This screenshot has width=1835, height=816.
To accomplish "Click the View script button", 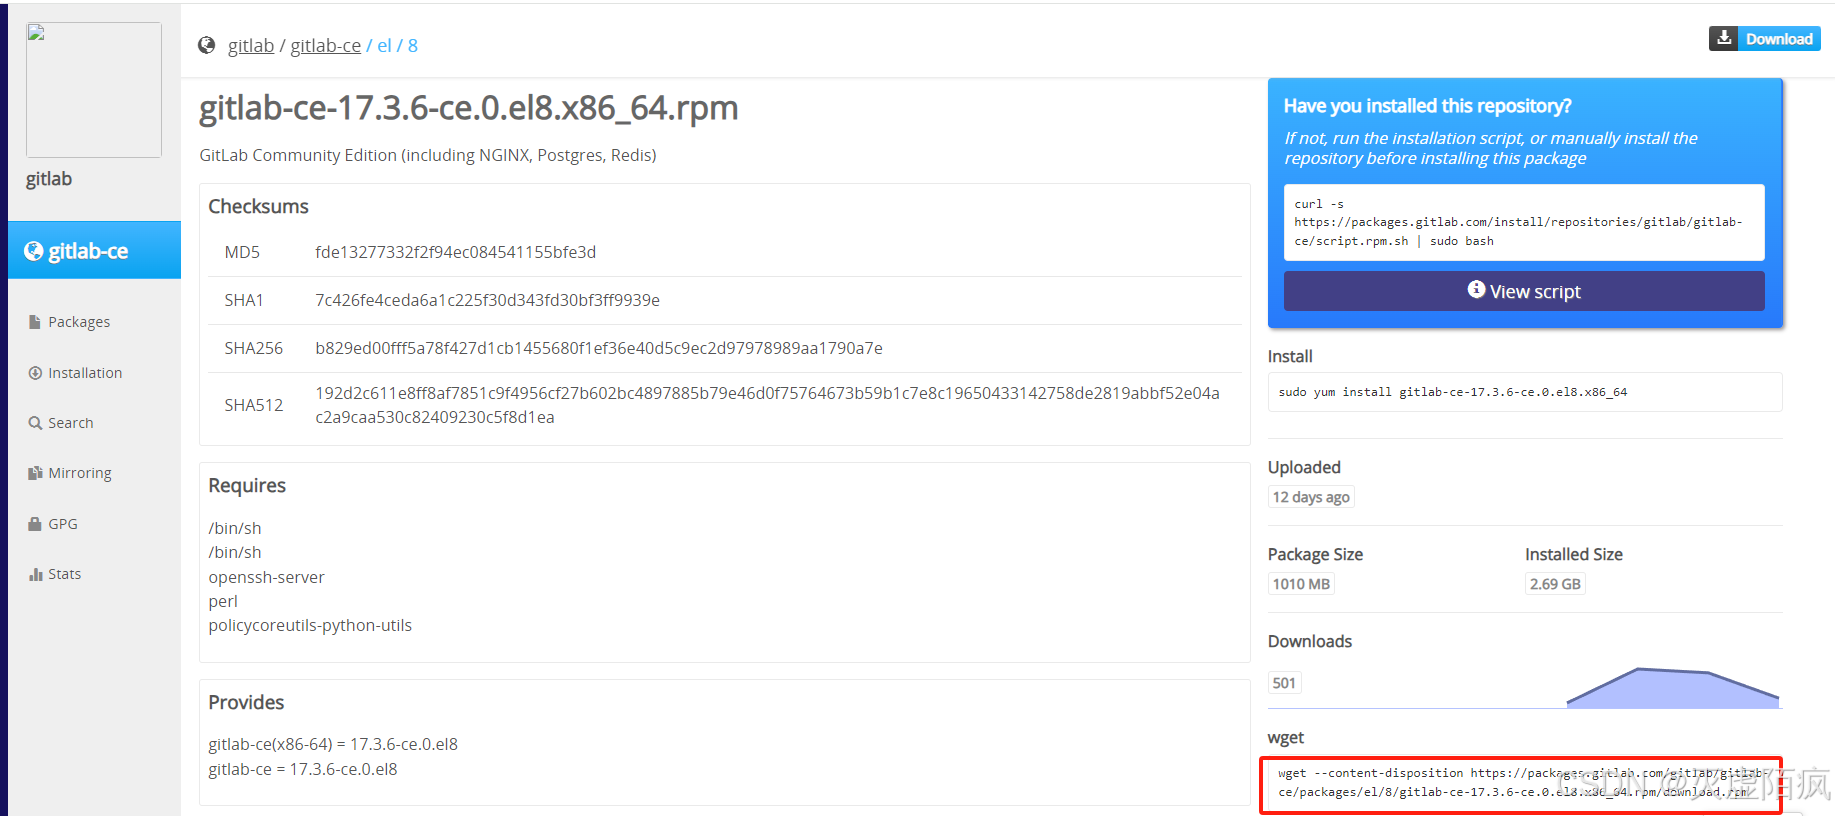I will point(1524,291).
